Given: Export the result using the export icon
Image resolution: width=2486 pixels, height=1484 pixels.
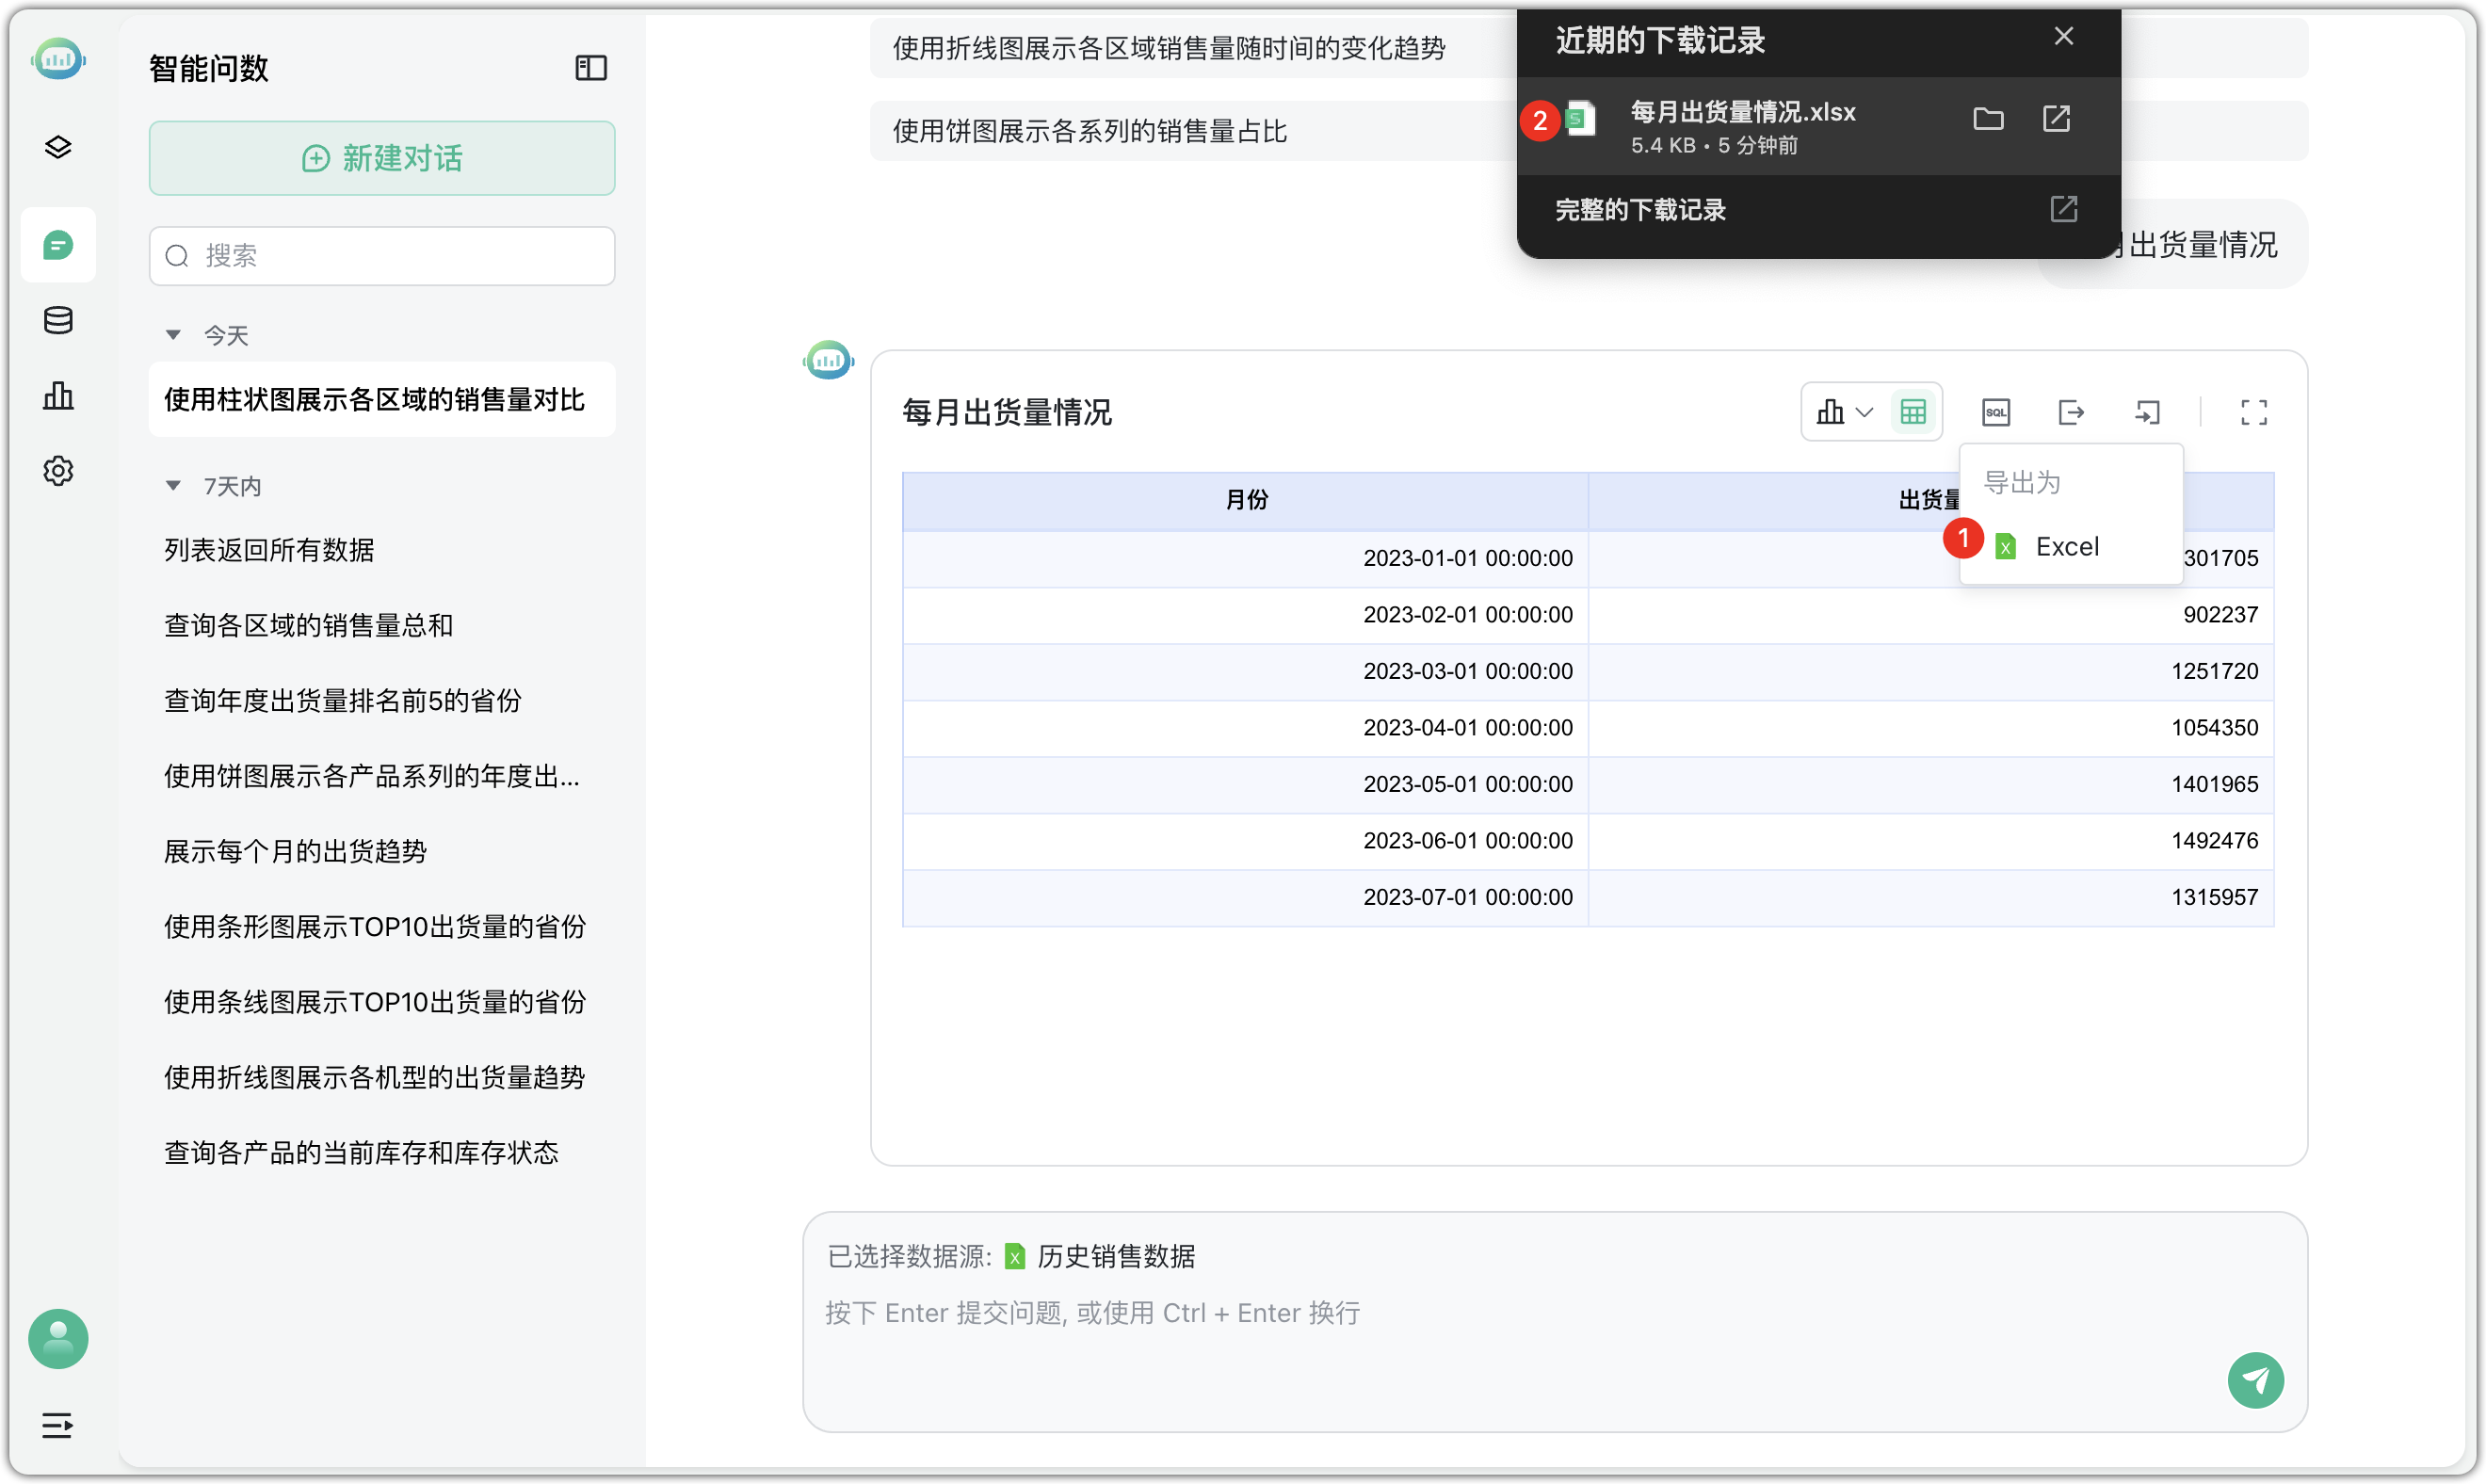Looking at the screenshot, I should pyautogui.click(x=2071, y=412).
